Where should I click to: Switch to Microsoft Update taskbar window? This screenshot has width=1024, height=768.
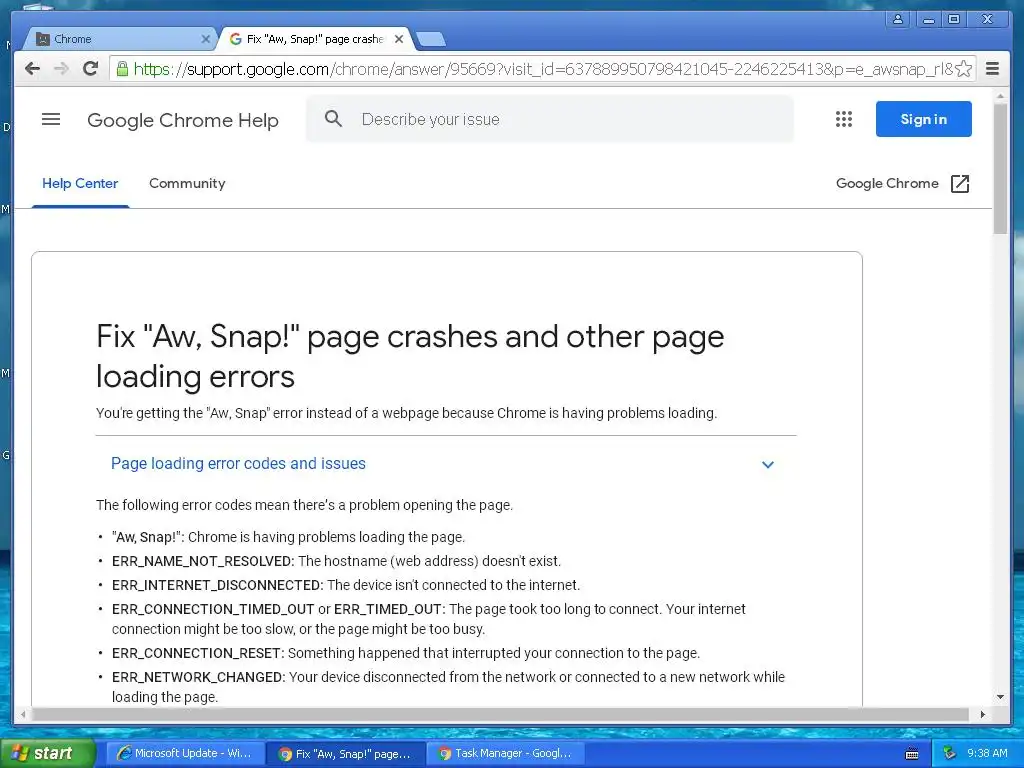pos(185,754)
